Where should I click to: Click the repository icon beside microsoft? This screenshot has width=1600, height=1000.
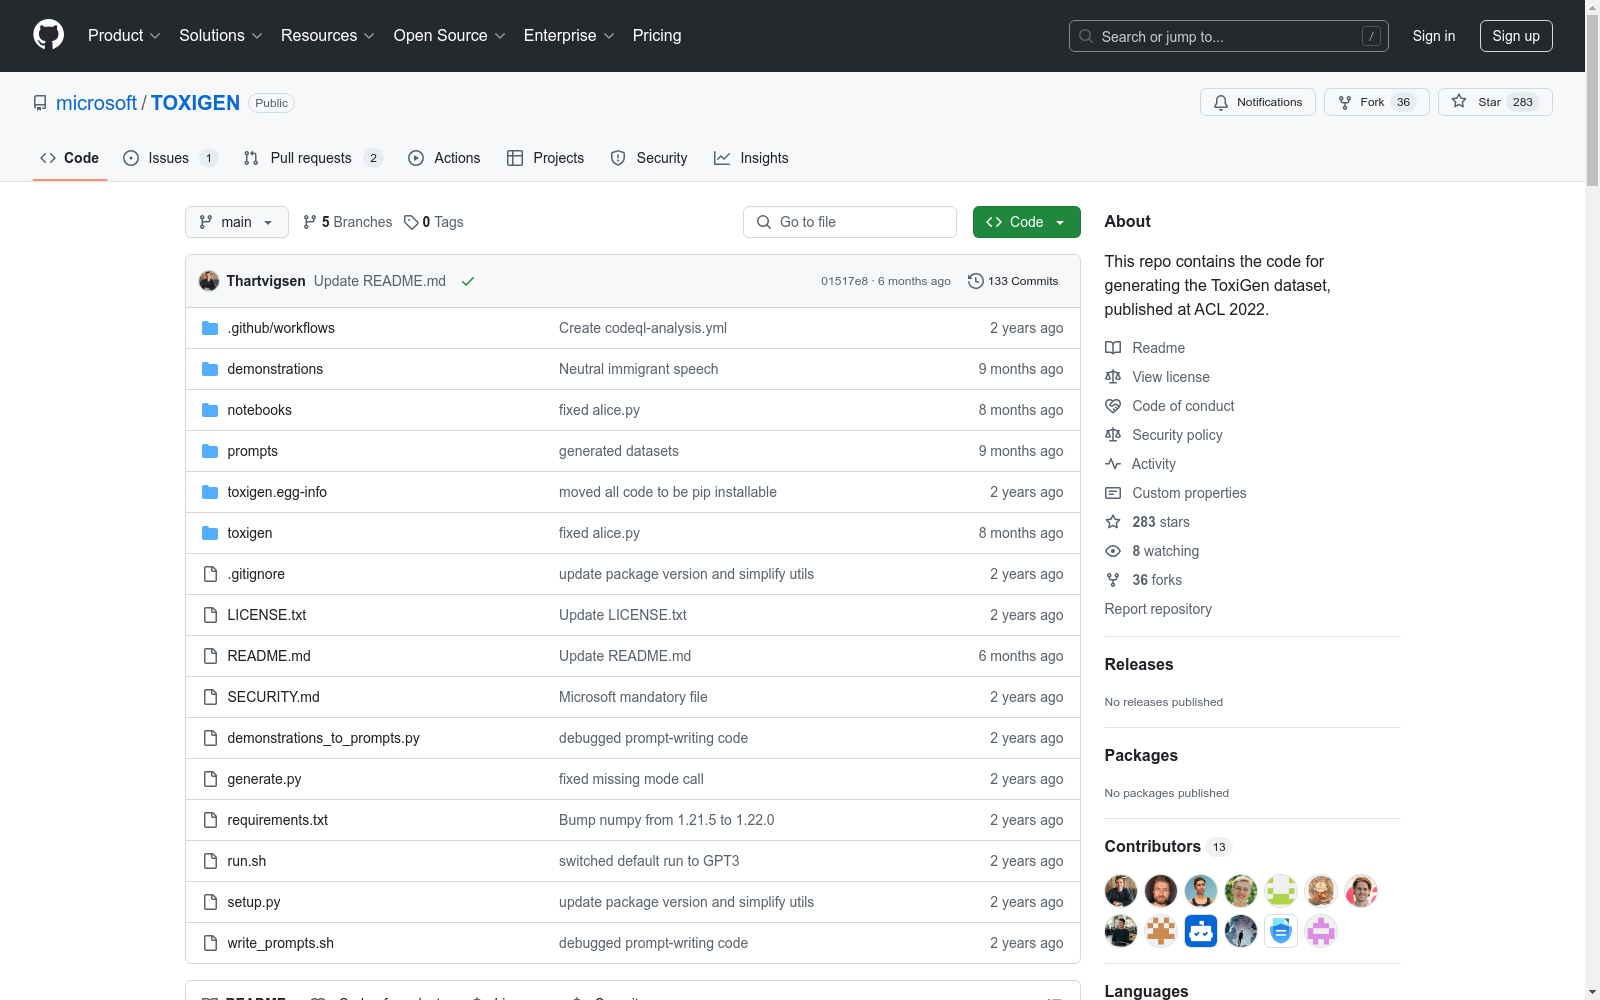[40, 103]
